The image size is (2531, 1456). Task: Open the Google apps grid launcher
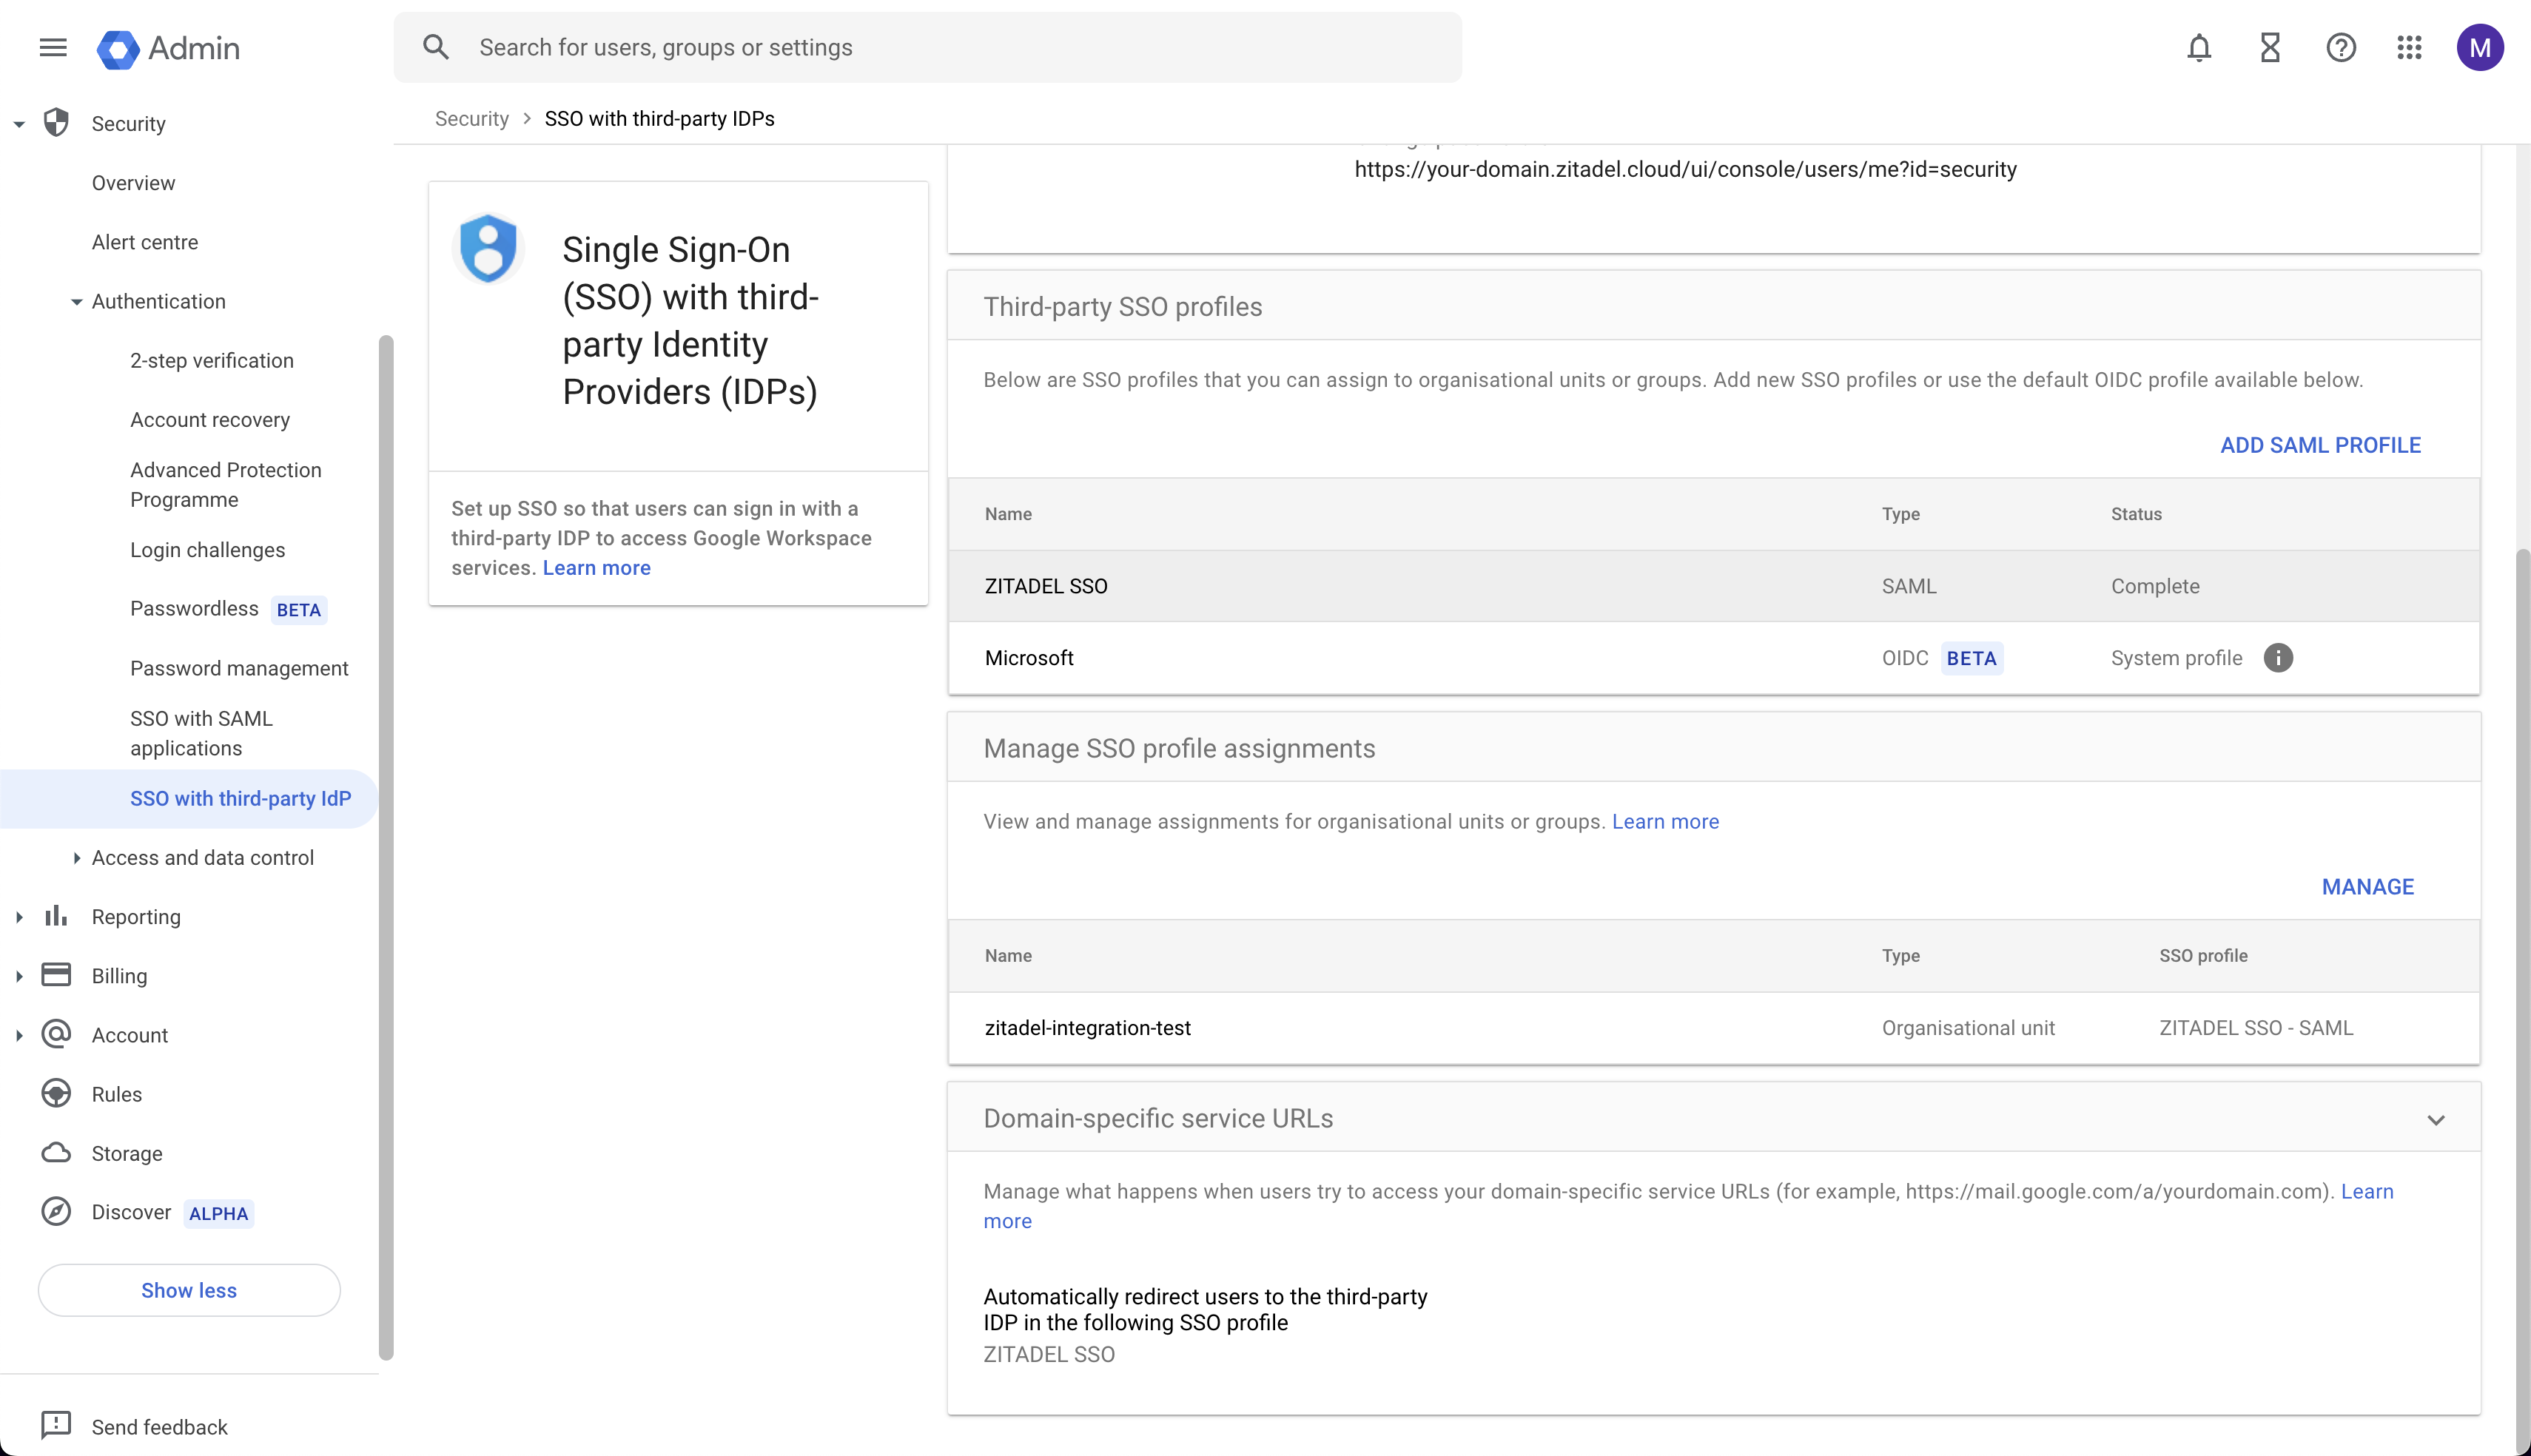[x=2410, y=47]
